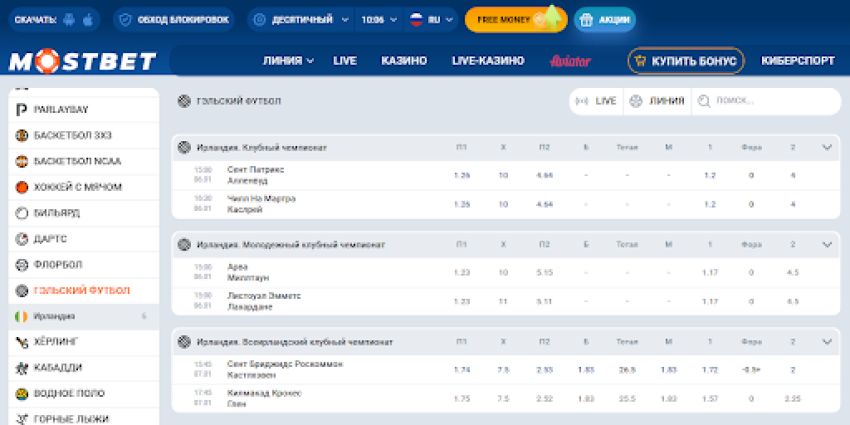Open the RU language dropdown
Viewport: 850px width, 425px height.
[x=432, y=20]
